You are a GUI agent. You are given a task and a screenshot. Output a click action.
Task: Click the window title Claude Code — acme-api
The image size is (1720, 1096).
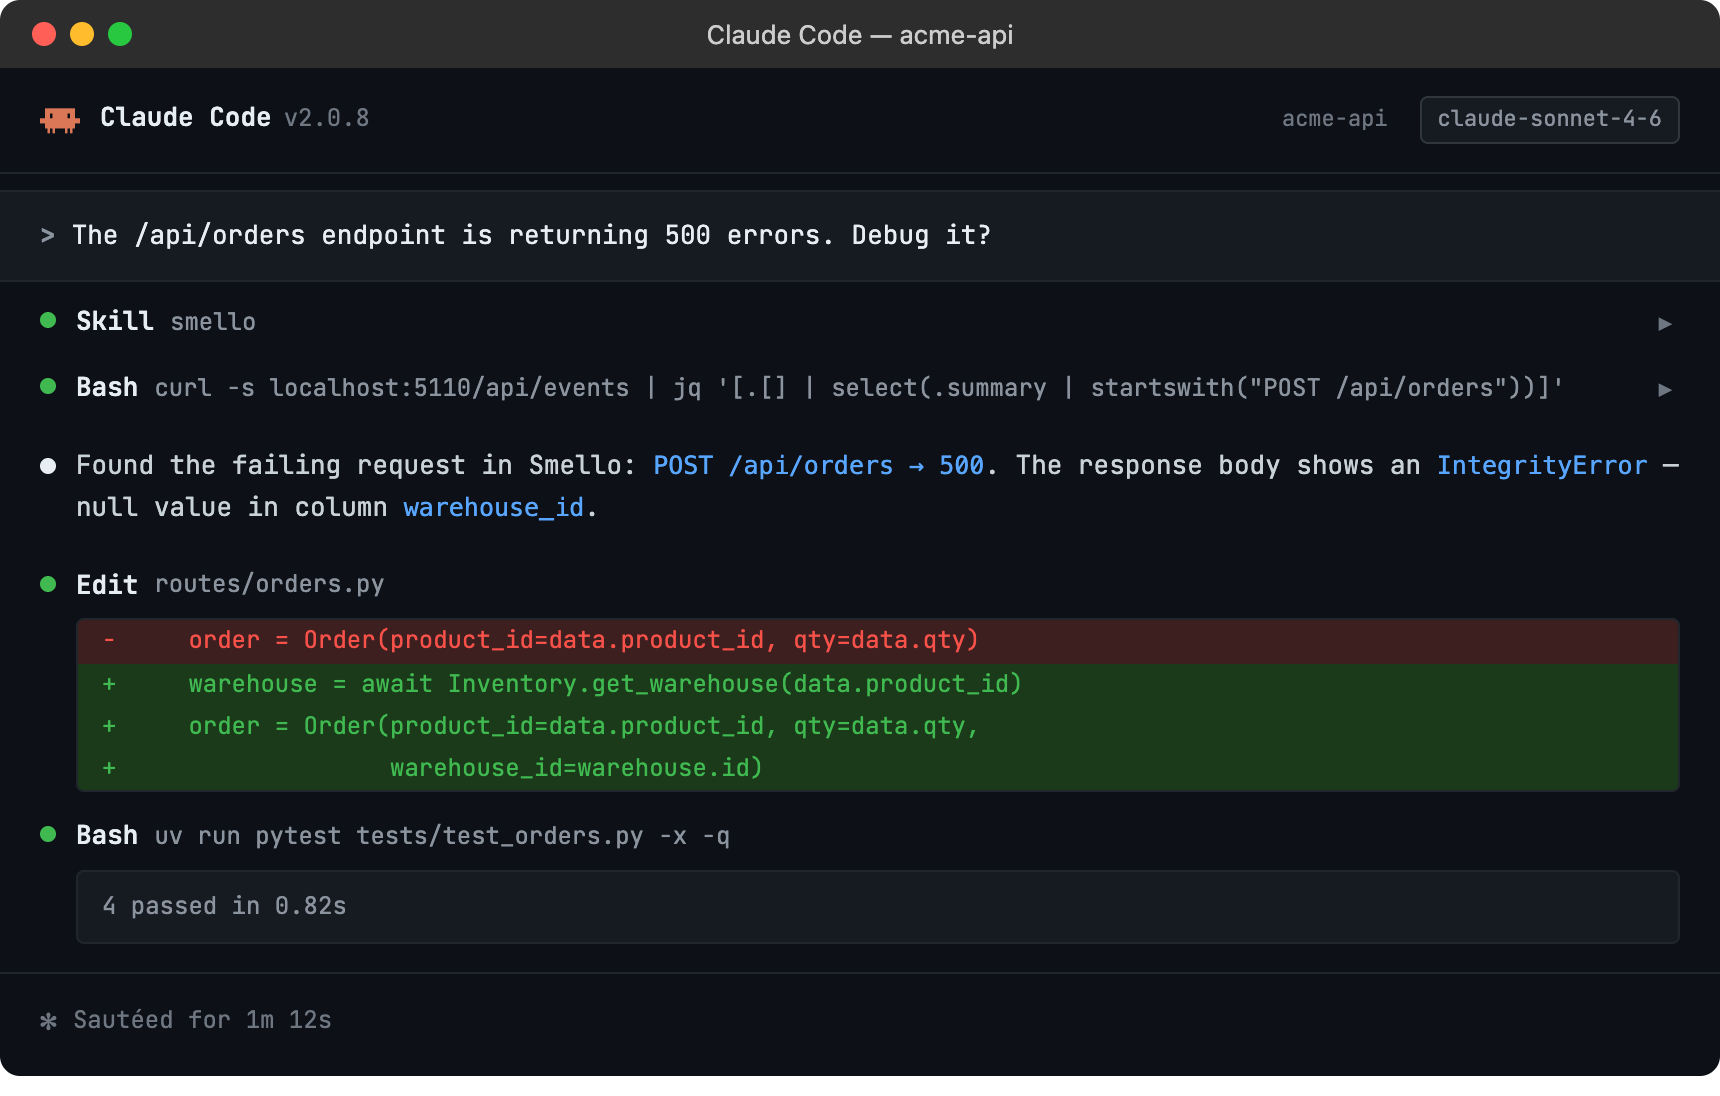click(860, 35)
